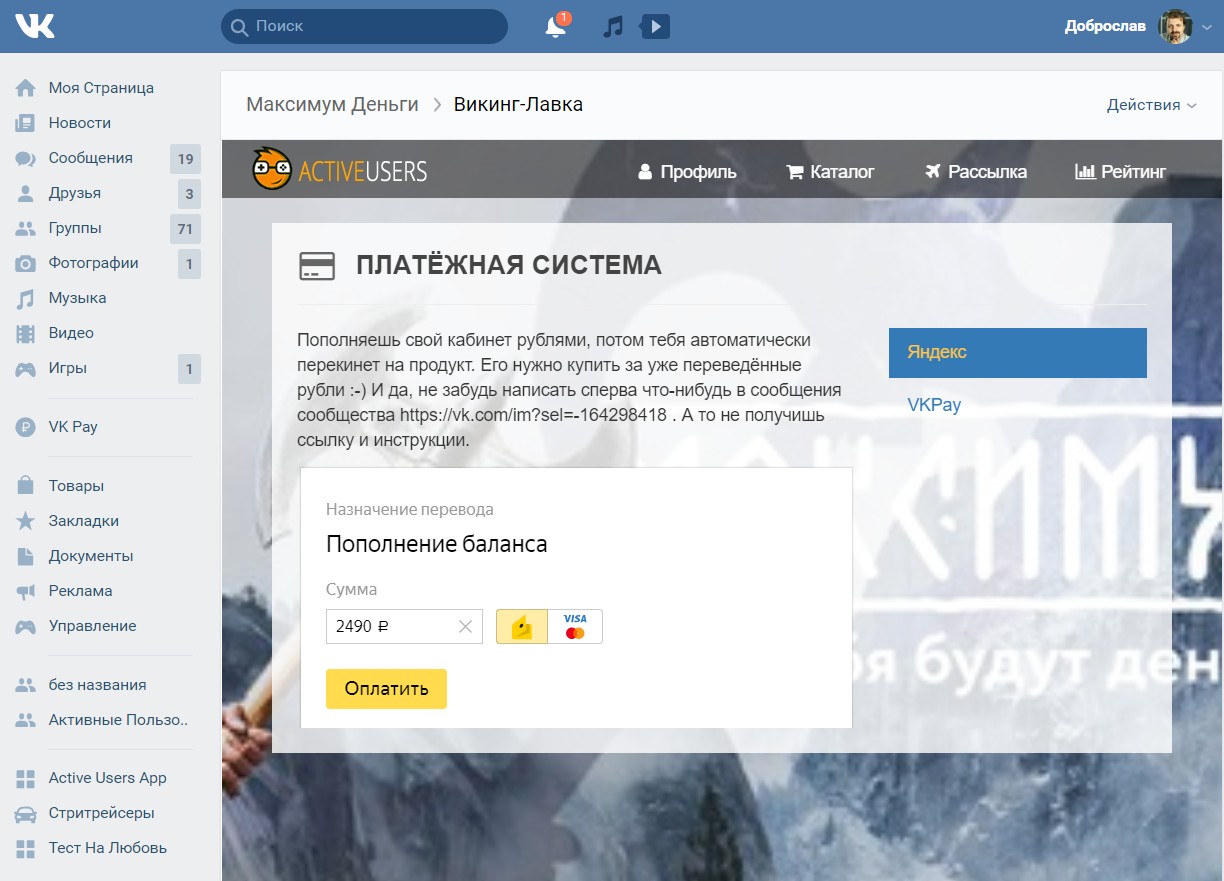Screen dimensions: 1224x881
Task: Expand the account menu arrow next to avatar
Action: pyautogui.click(x=1207, y=28)
